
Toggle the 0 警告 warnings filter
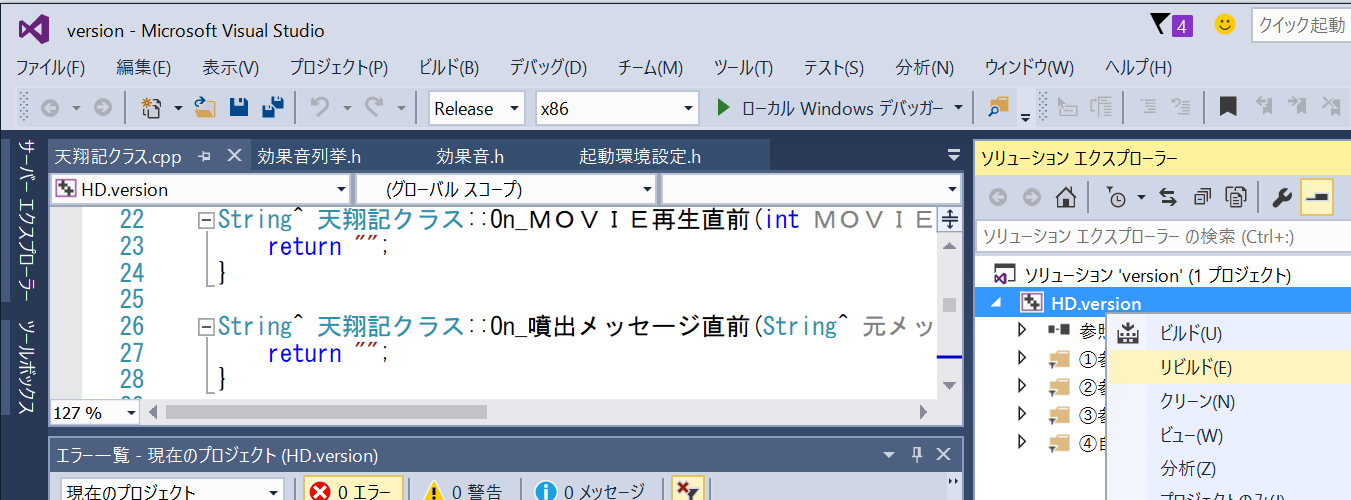[x=465, y=491]
